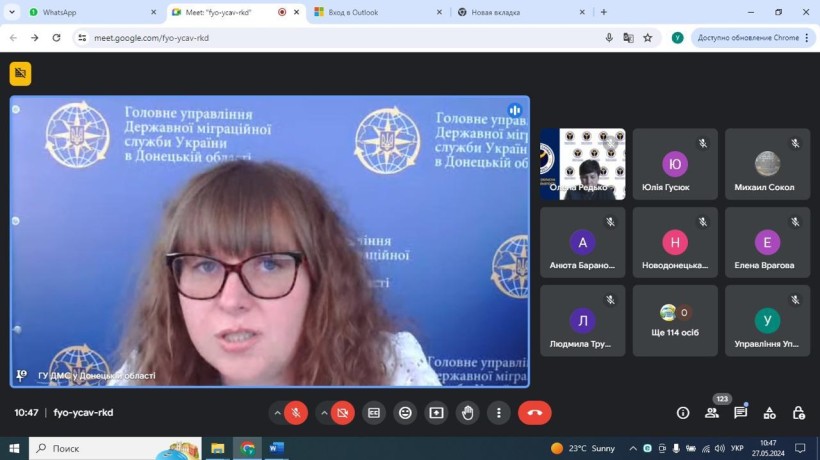Viewport: 820px width, 460px height.
Task: Switch keyboard language УКР
Action: 737,448
